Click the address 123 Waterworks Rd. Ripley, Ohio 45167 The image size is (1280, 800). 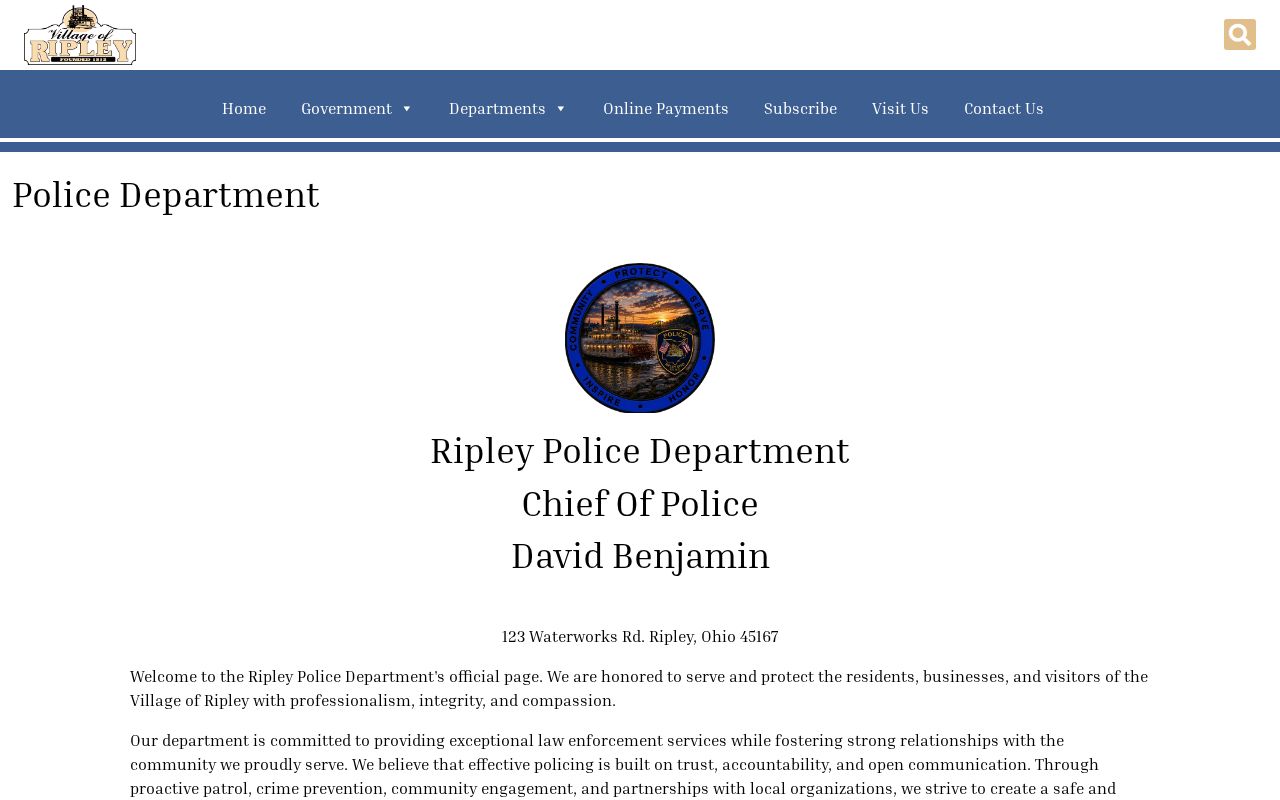(640, 636)
